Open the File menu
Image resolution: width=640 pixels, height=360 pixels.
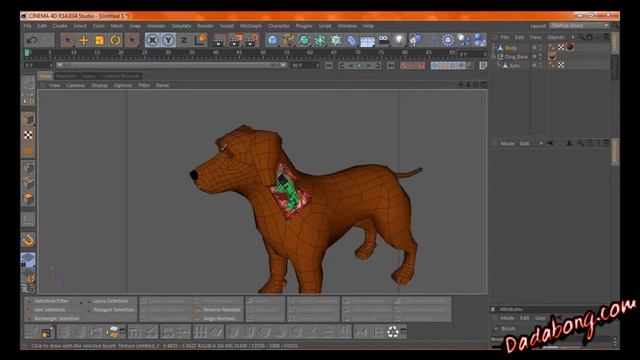pyautogui.click(x=27, y=26)
